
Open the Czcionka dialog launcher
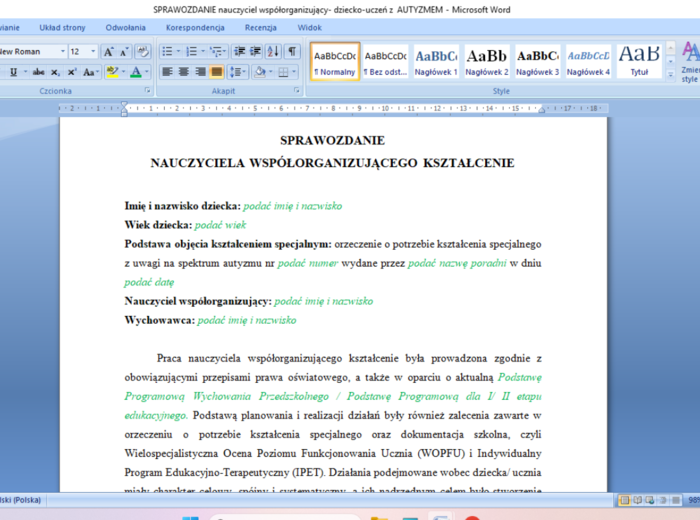click(x=147, y=91)
